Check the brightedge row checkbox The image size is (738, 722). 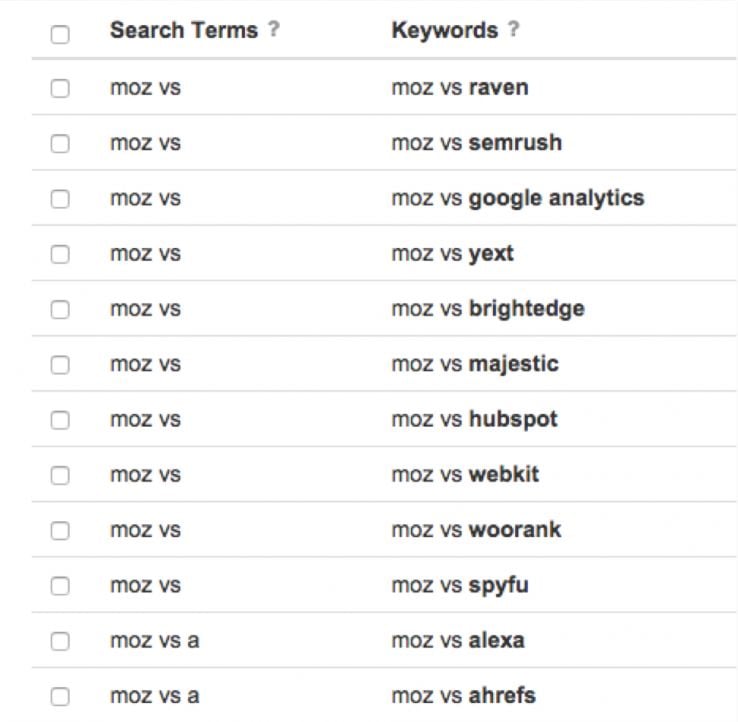point(60,309)
